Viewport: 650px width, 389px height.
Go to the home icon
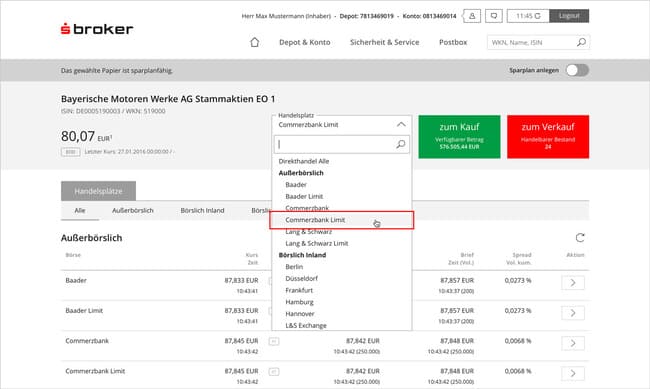point(255,42)
